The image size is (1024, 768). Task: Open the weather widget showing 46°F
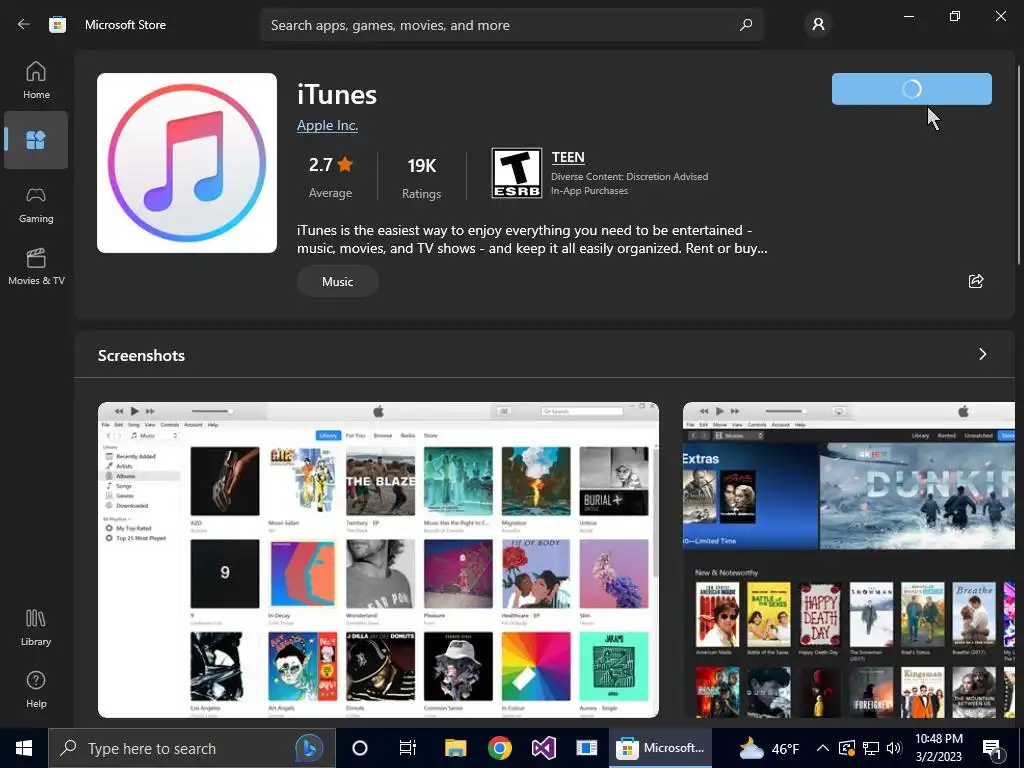tap(769, 748)
